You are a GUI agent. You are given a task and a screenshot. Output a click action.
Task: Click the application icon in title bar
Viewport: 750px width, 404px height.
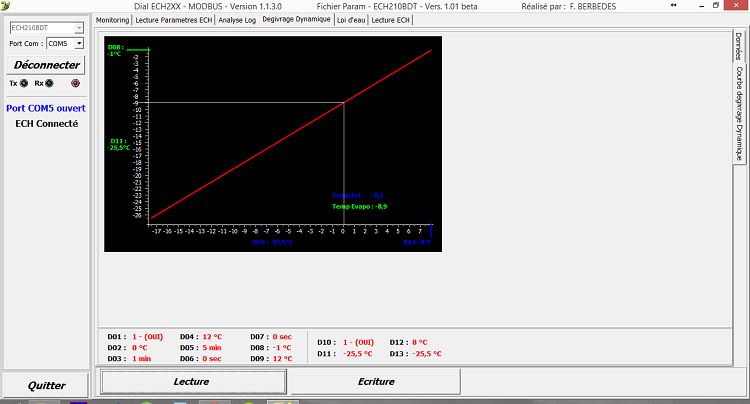(6, 6)
